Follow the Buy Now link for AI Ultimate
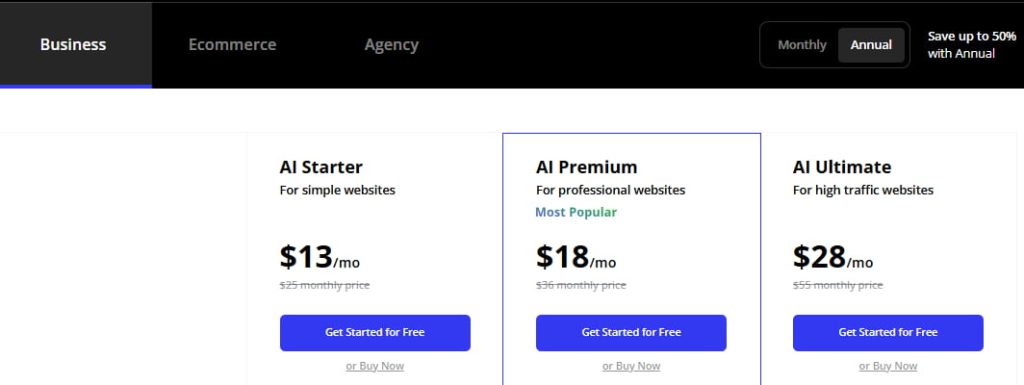Screen dimensions: 1024x385 click(888, 366)
